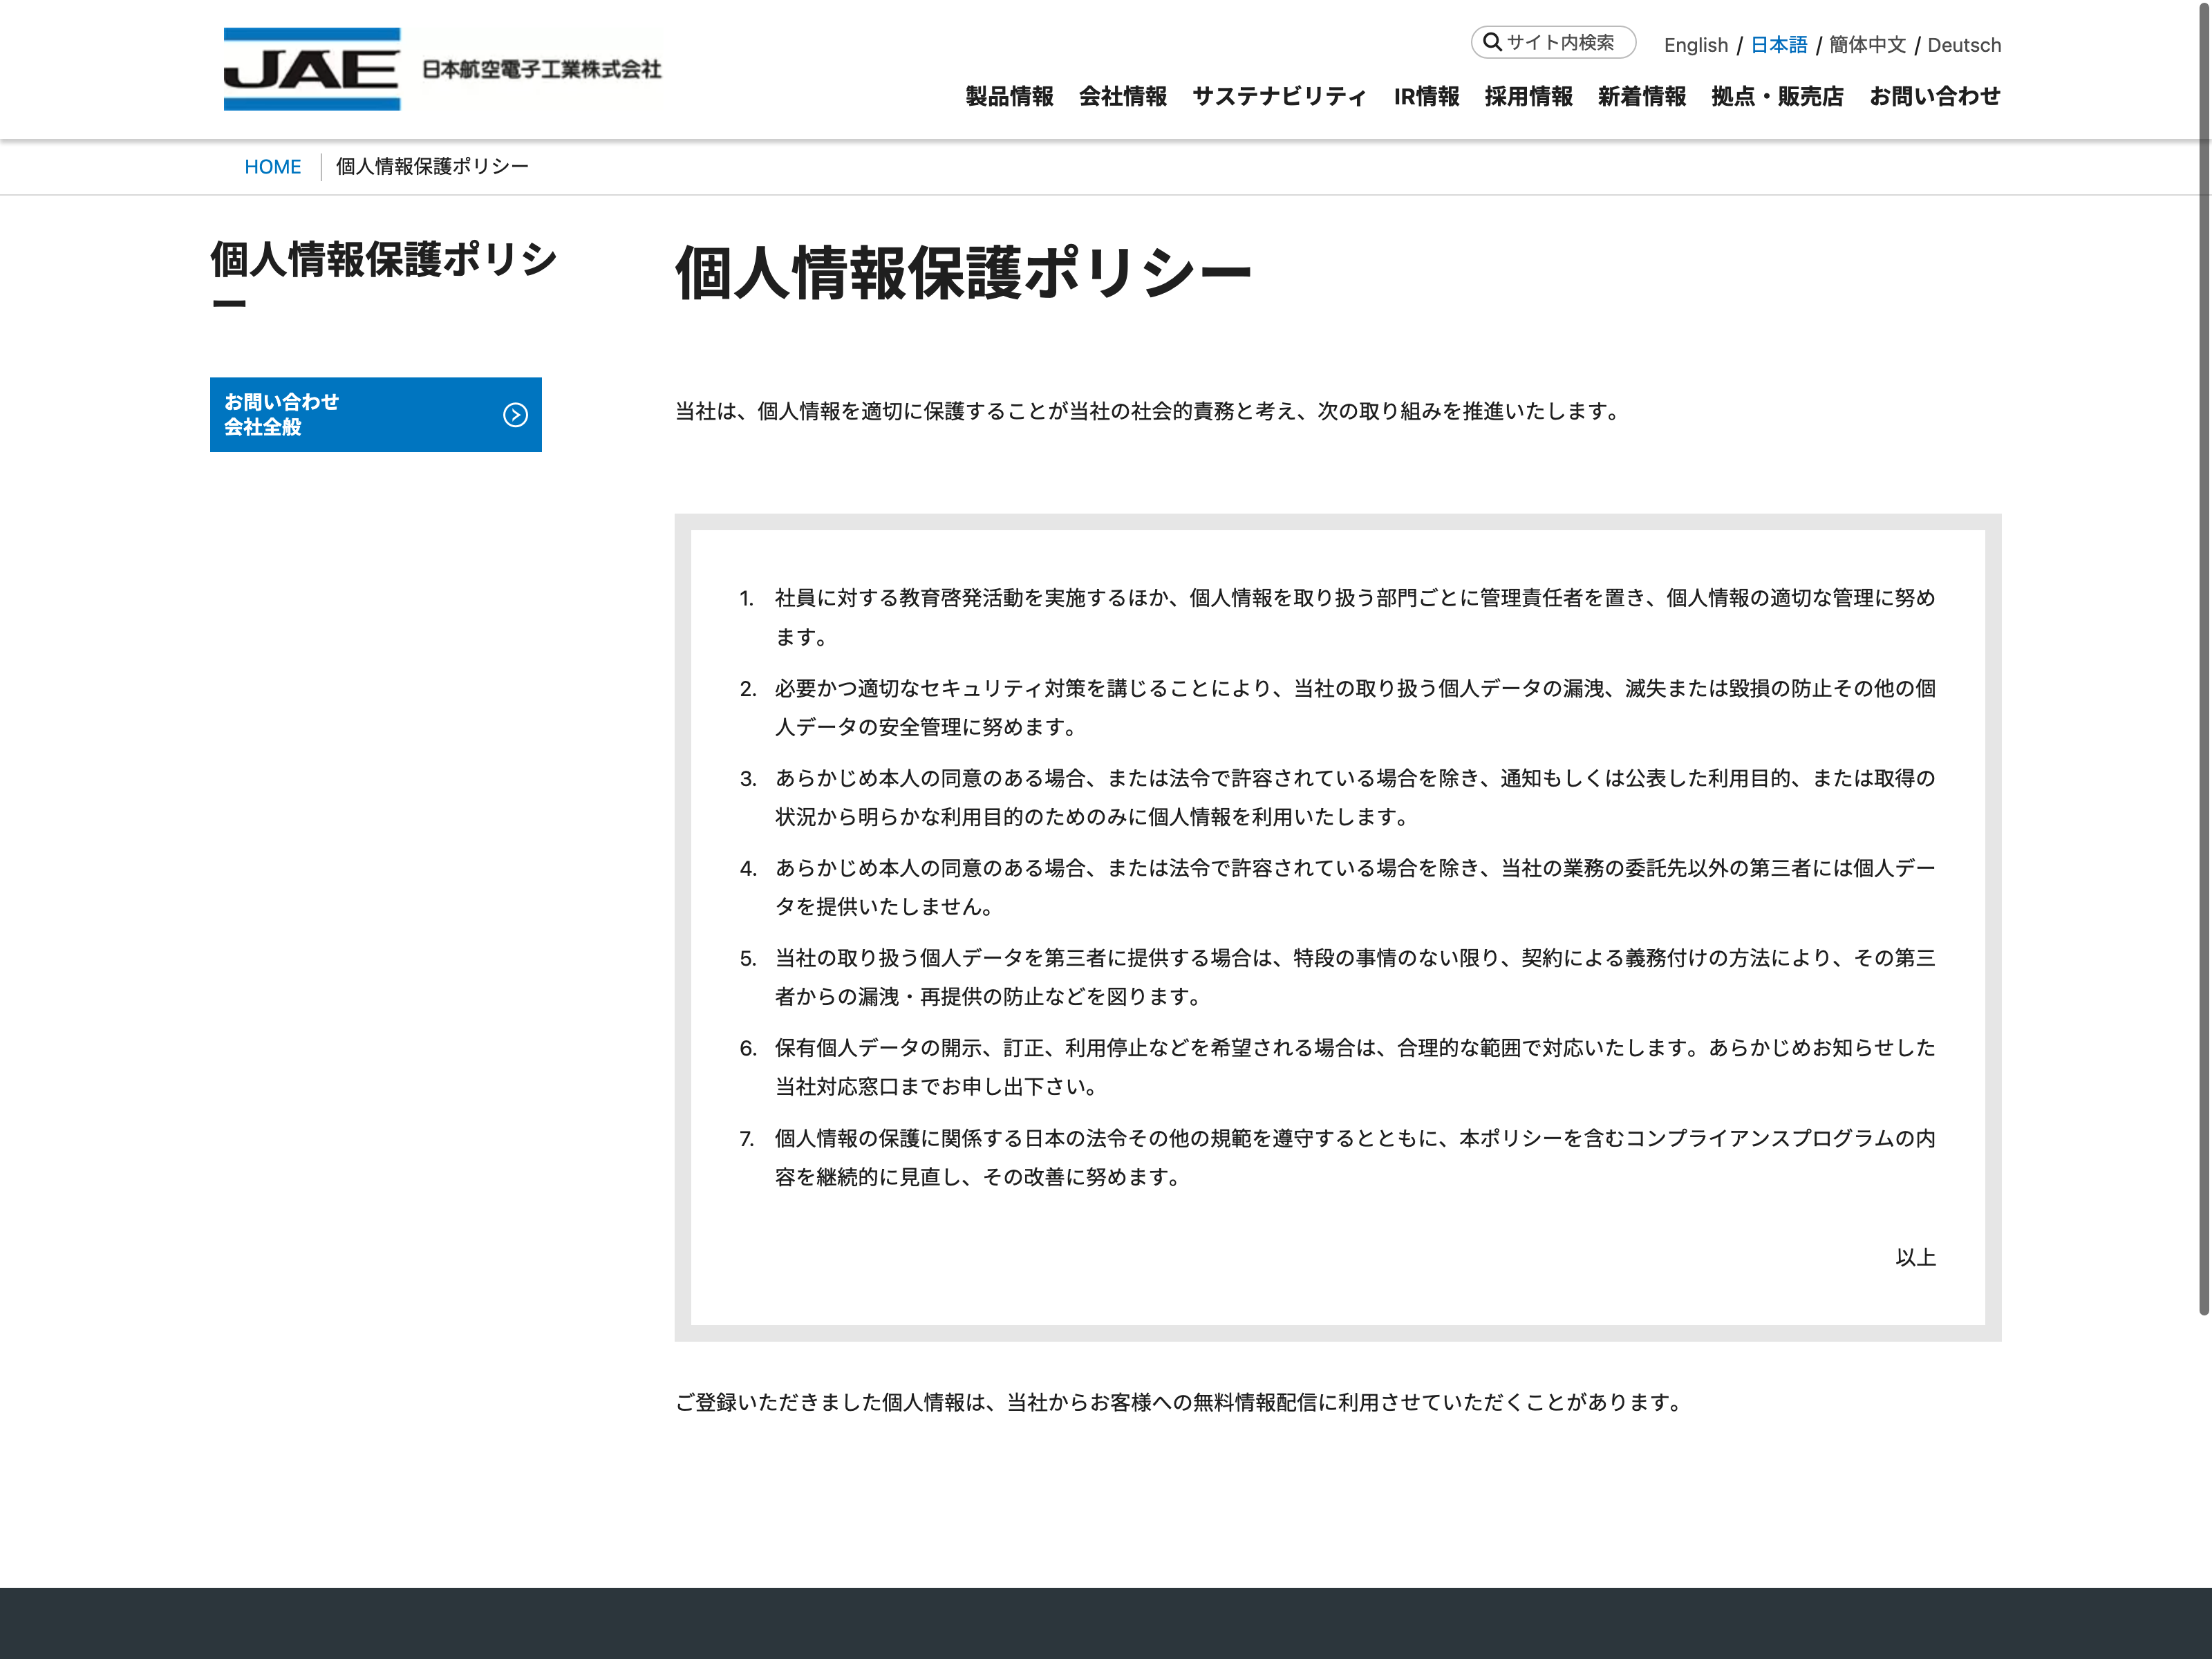Open the サステナビリティ menu
The image size is (2212, 1659).
click(1279, 96)
